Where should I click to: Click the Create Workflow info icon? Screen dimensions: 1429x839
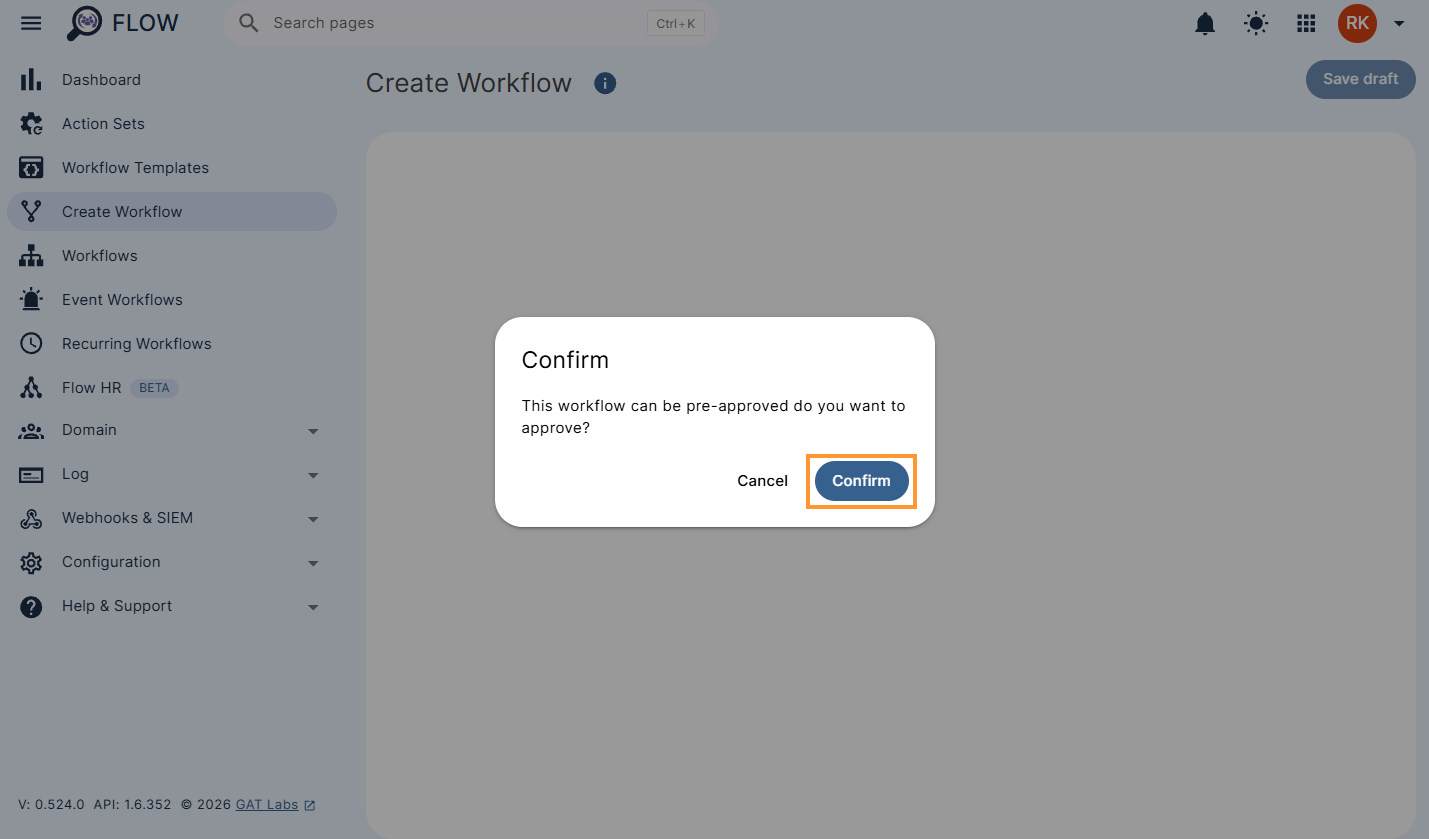click(x=605, y=83)
